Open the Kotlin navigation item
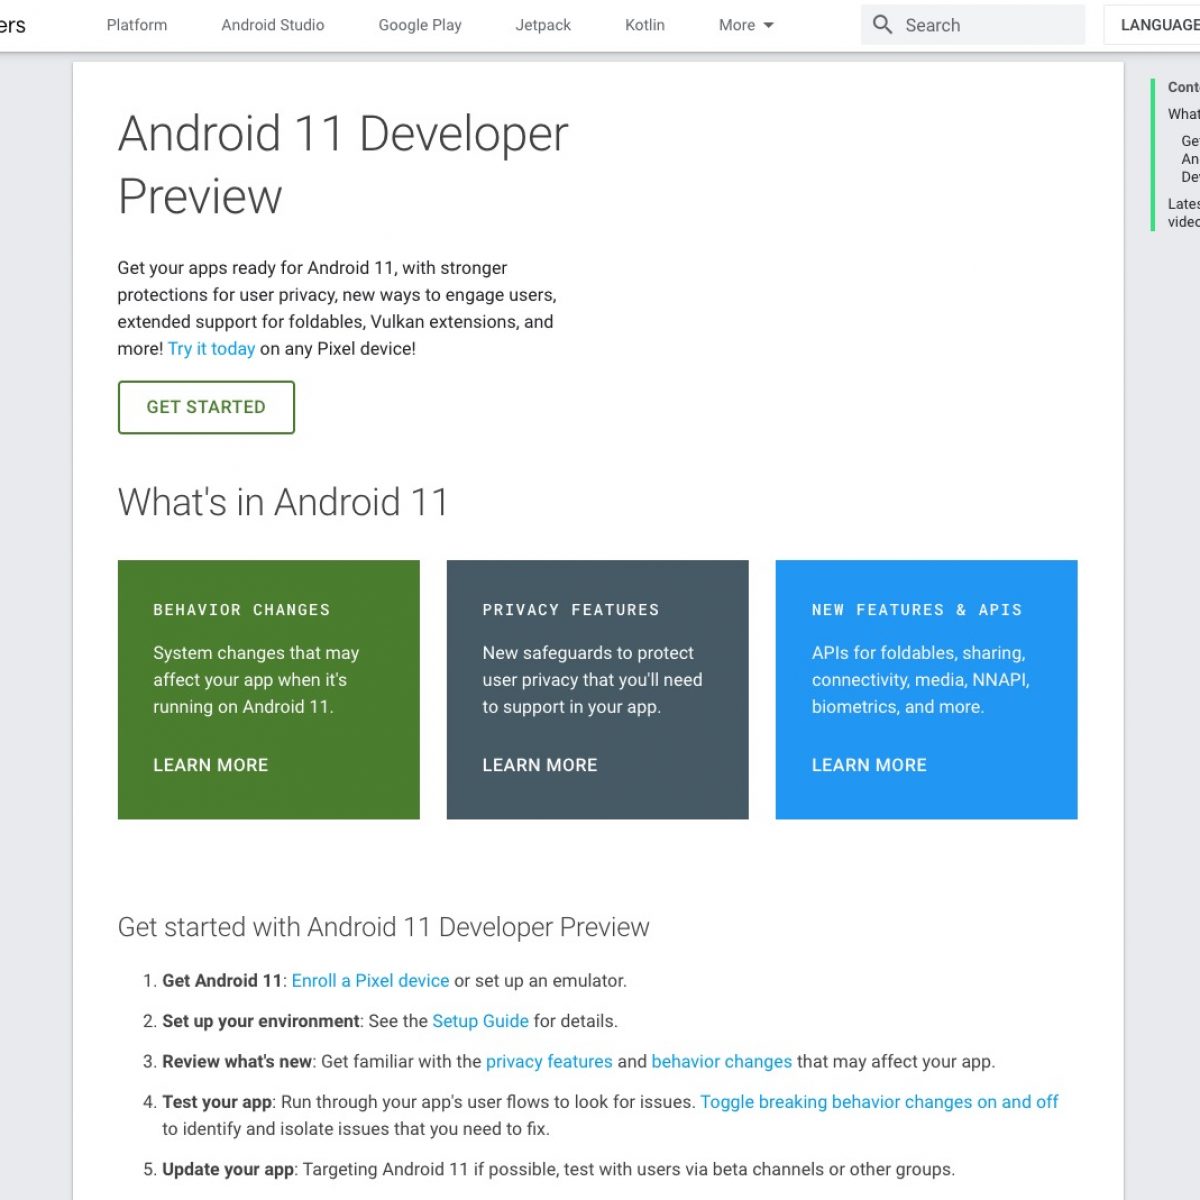Screen dimensions: 1200x1200 [x=645, y=25]
